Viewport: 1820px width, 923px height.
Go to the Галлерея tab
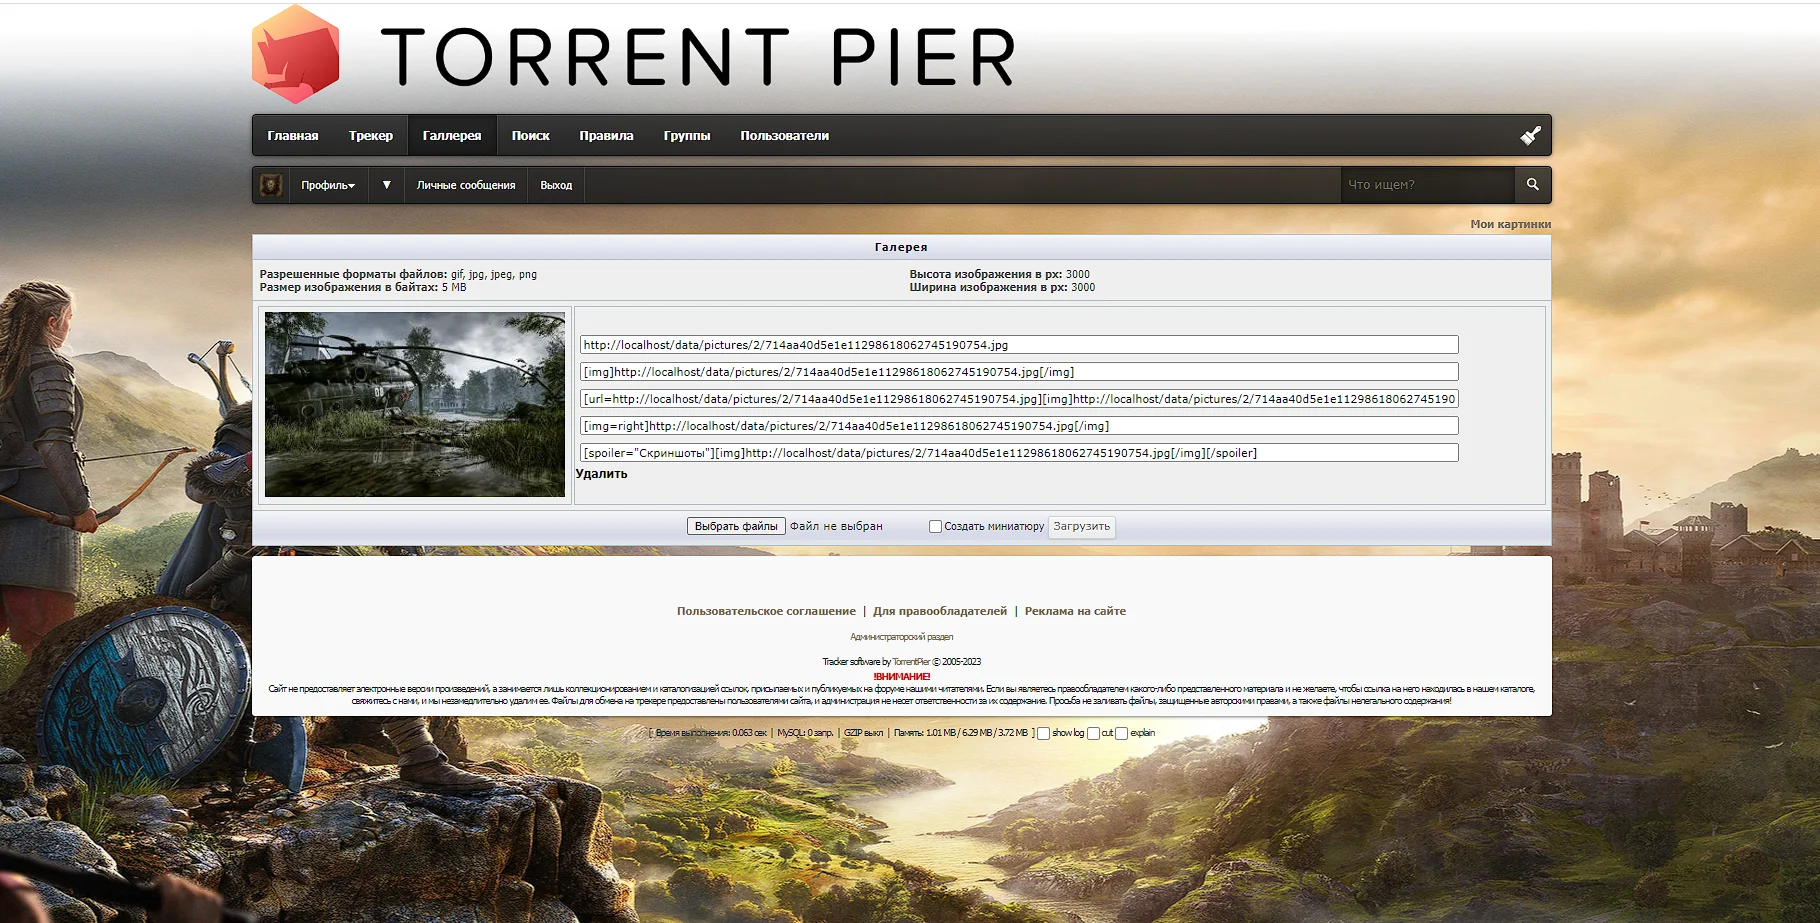tap(452, 135)
